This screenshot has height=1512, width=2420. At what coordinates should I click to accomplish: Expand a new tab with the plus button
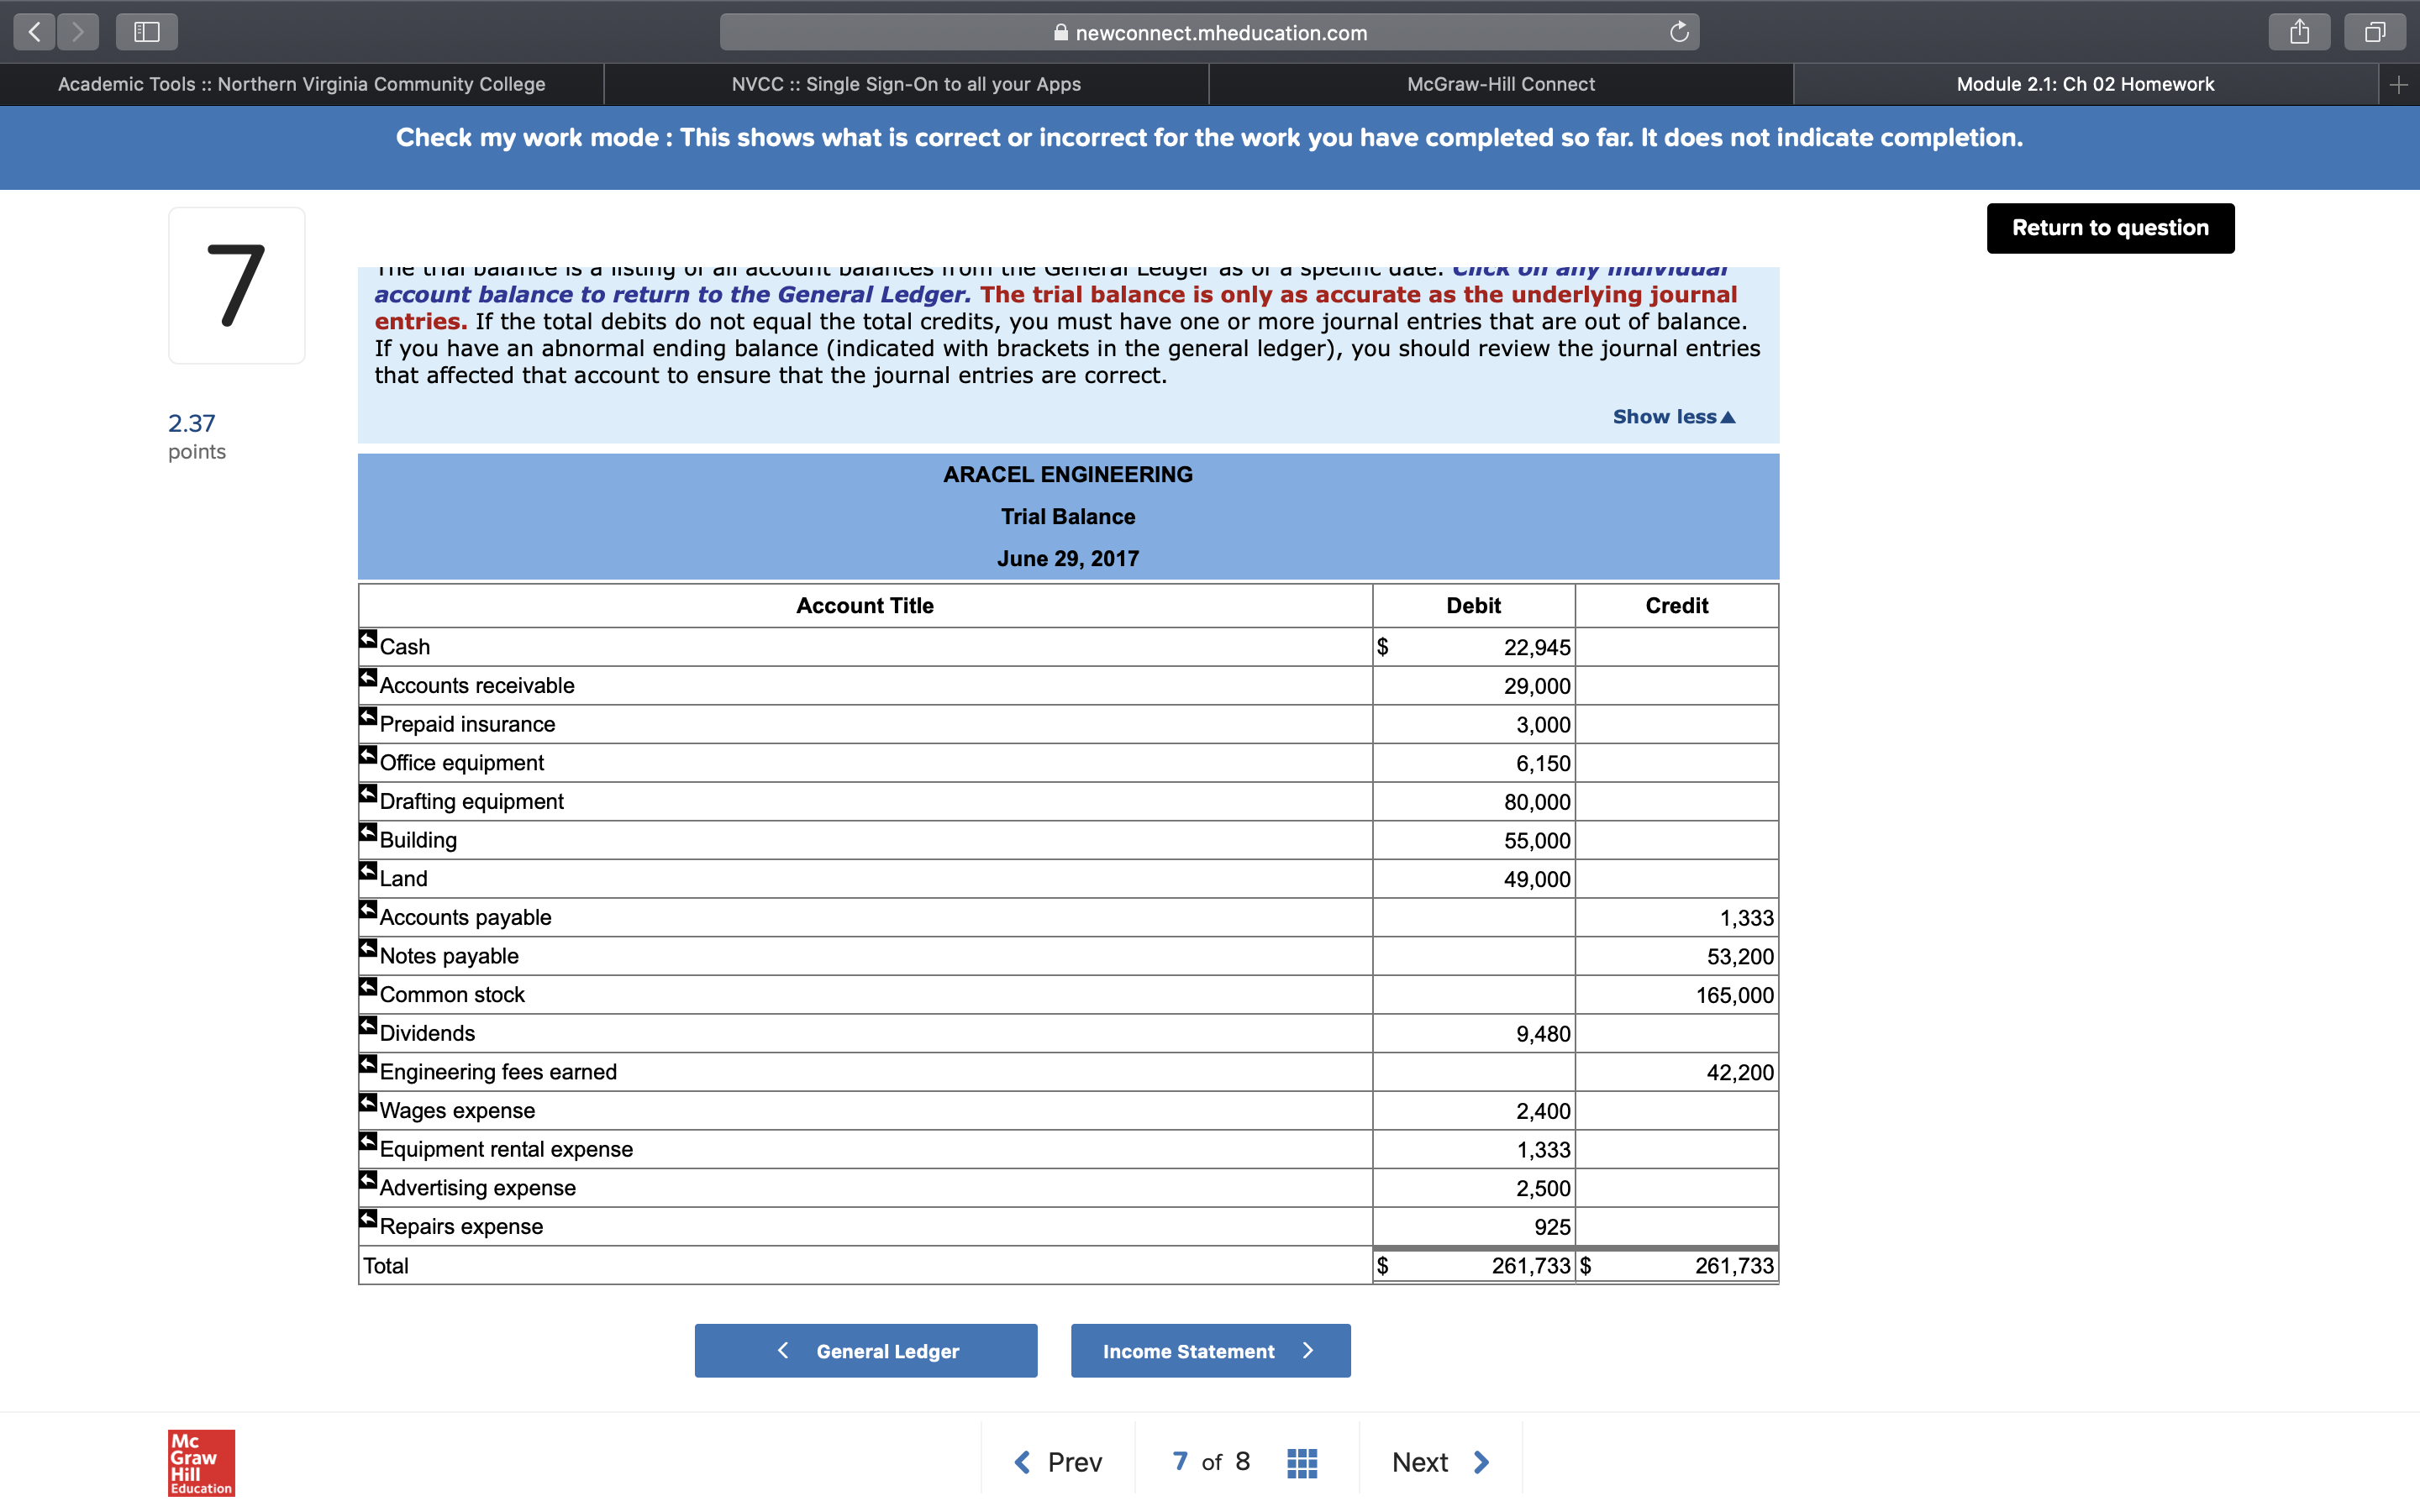point(2399,84)
